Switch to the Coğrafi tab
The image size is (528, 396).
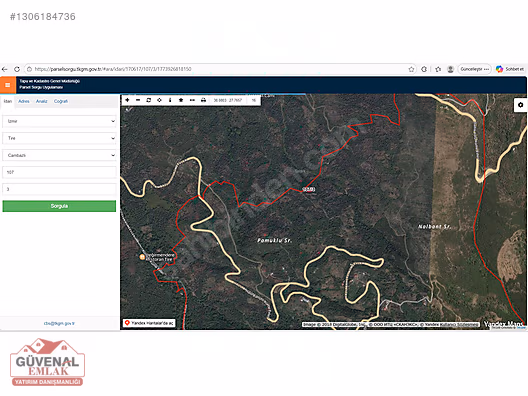point(61,101)
